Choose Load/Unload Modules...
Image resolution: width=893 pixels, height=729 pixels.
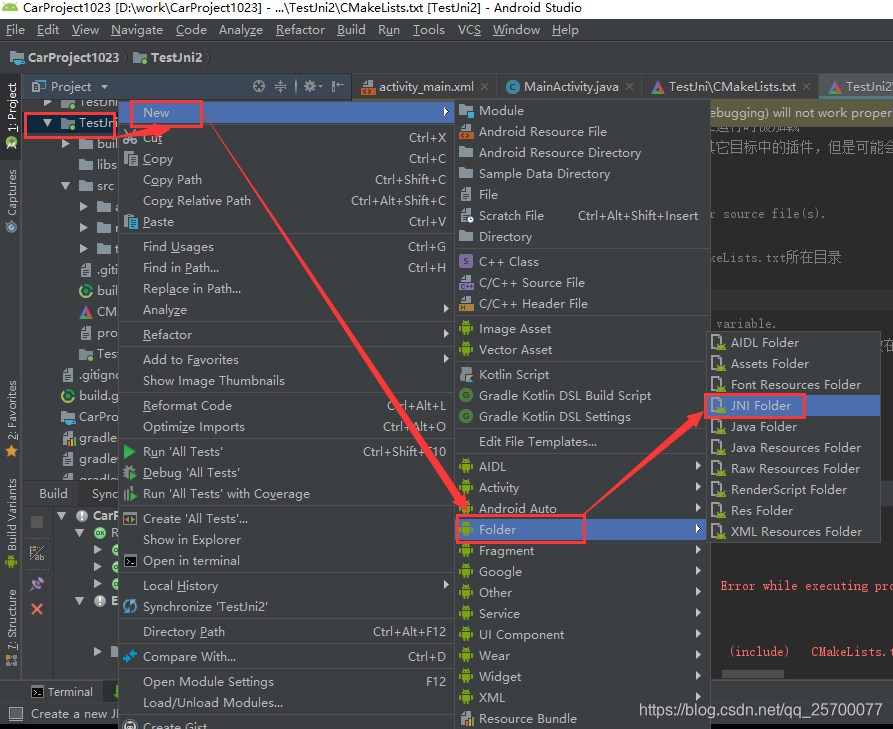(286, 702)
